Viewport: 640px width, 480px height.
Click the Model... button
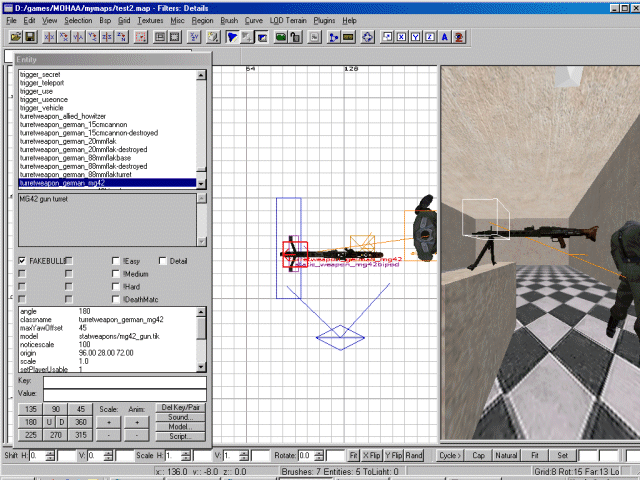tap(181, 427)
